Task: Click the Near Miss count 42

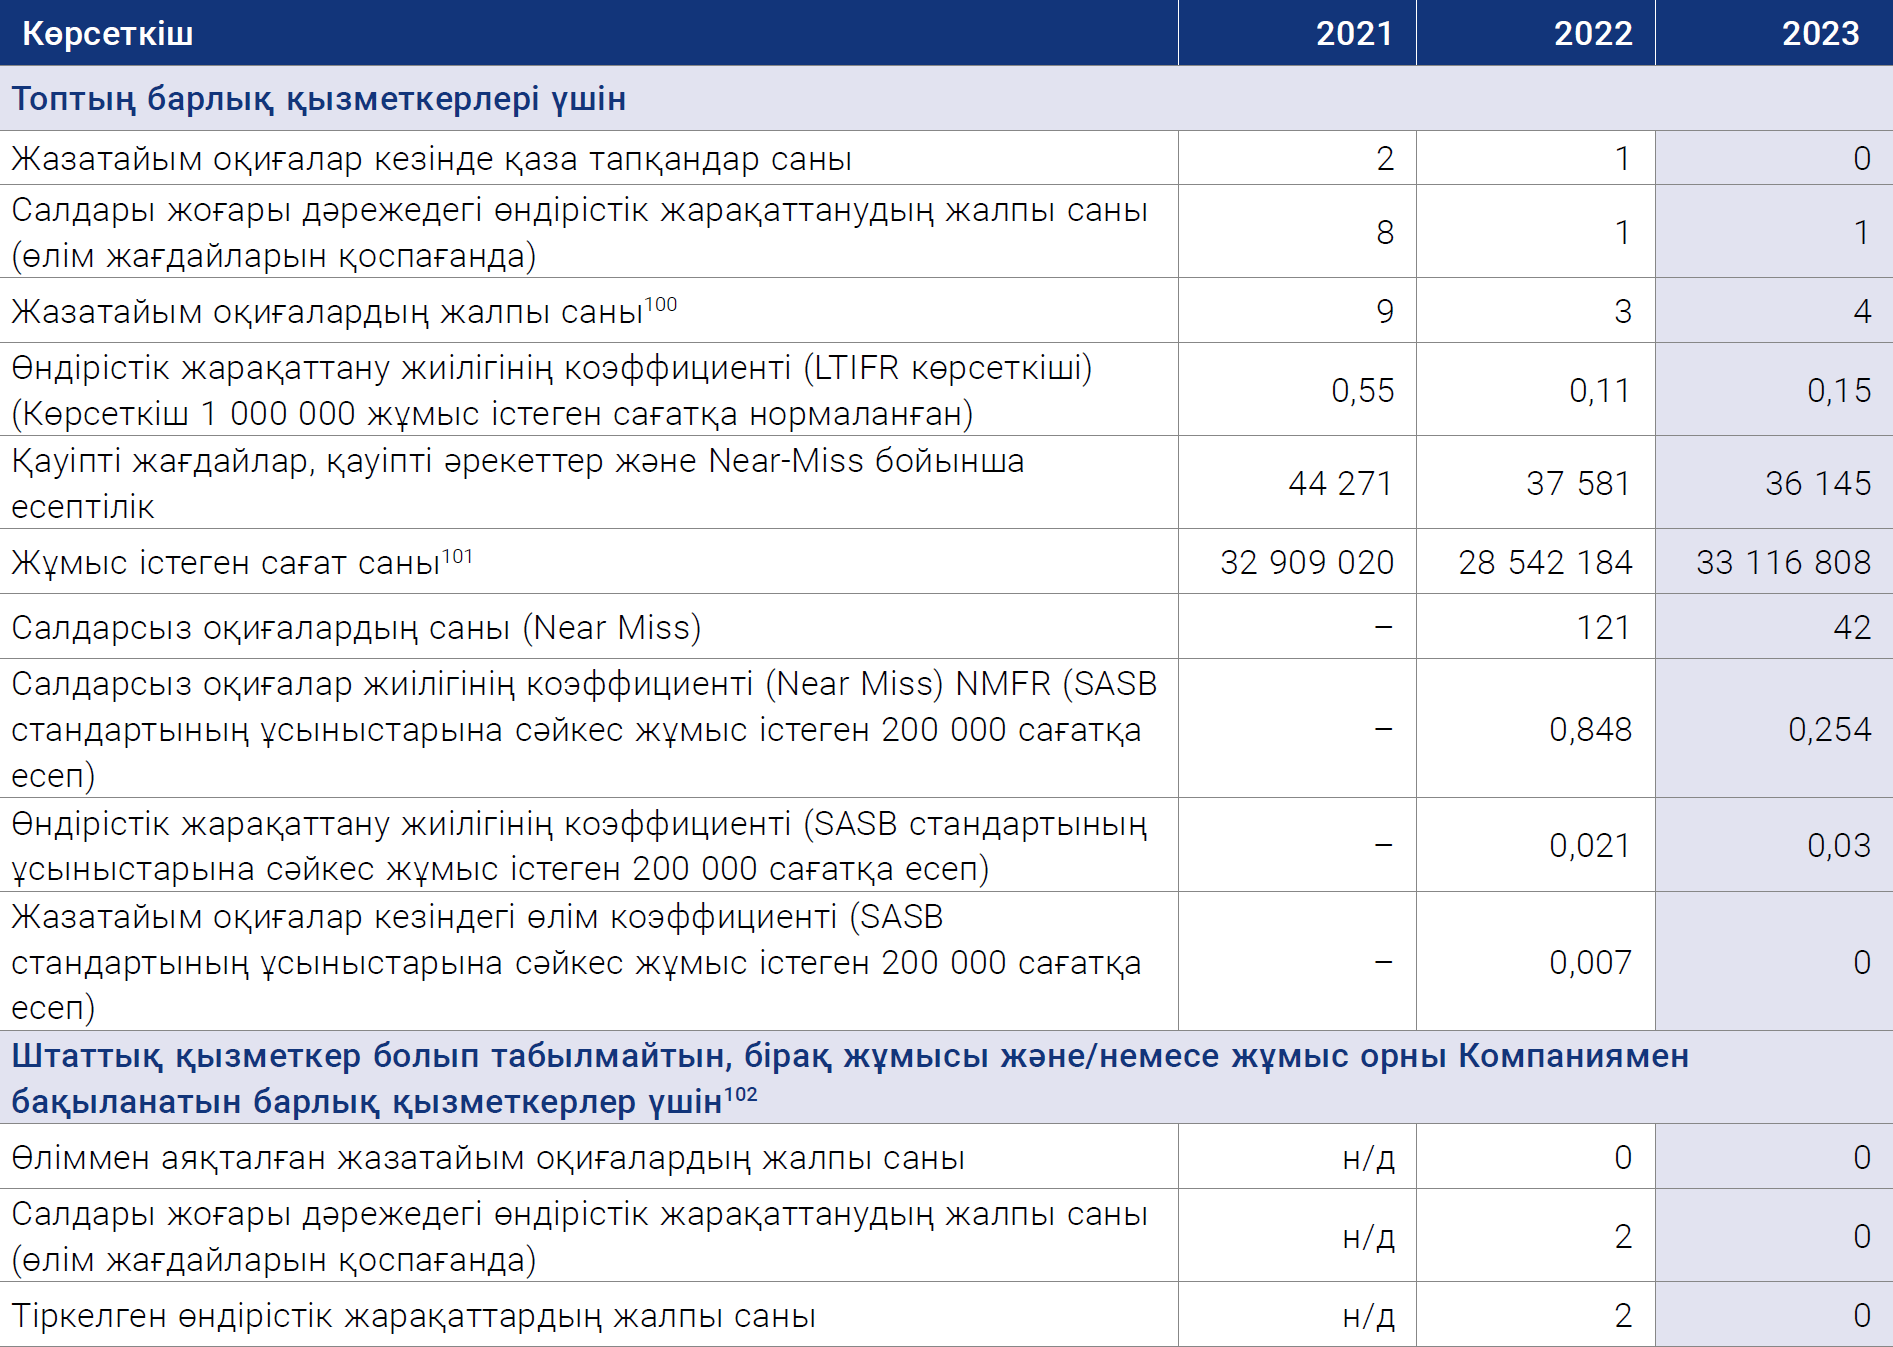Action: pyautogui.click(x=1852, y=628)
